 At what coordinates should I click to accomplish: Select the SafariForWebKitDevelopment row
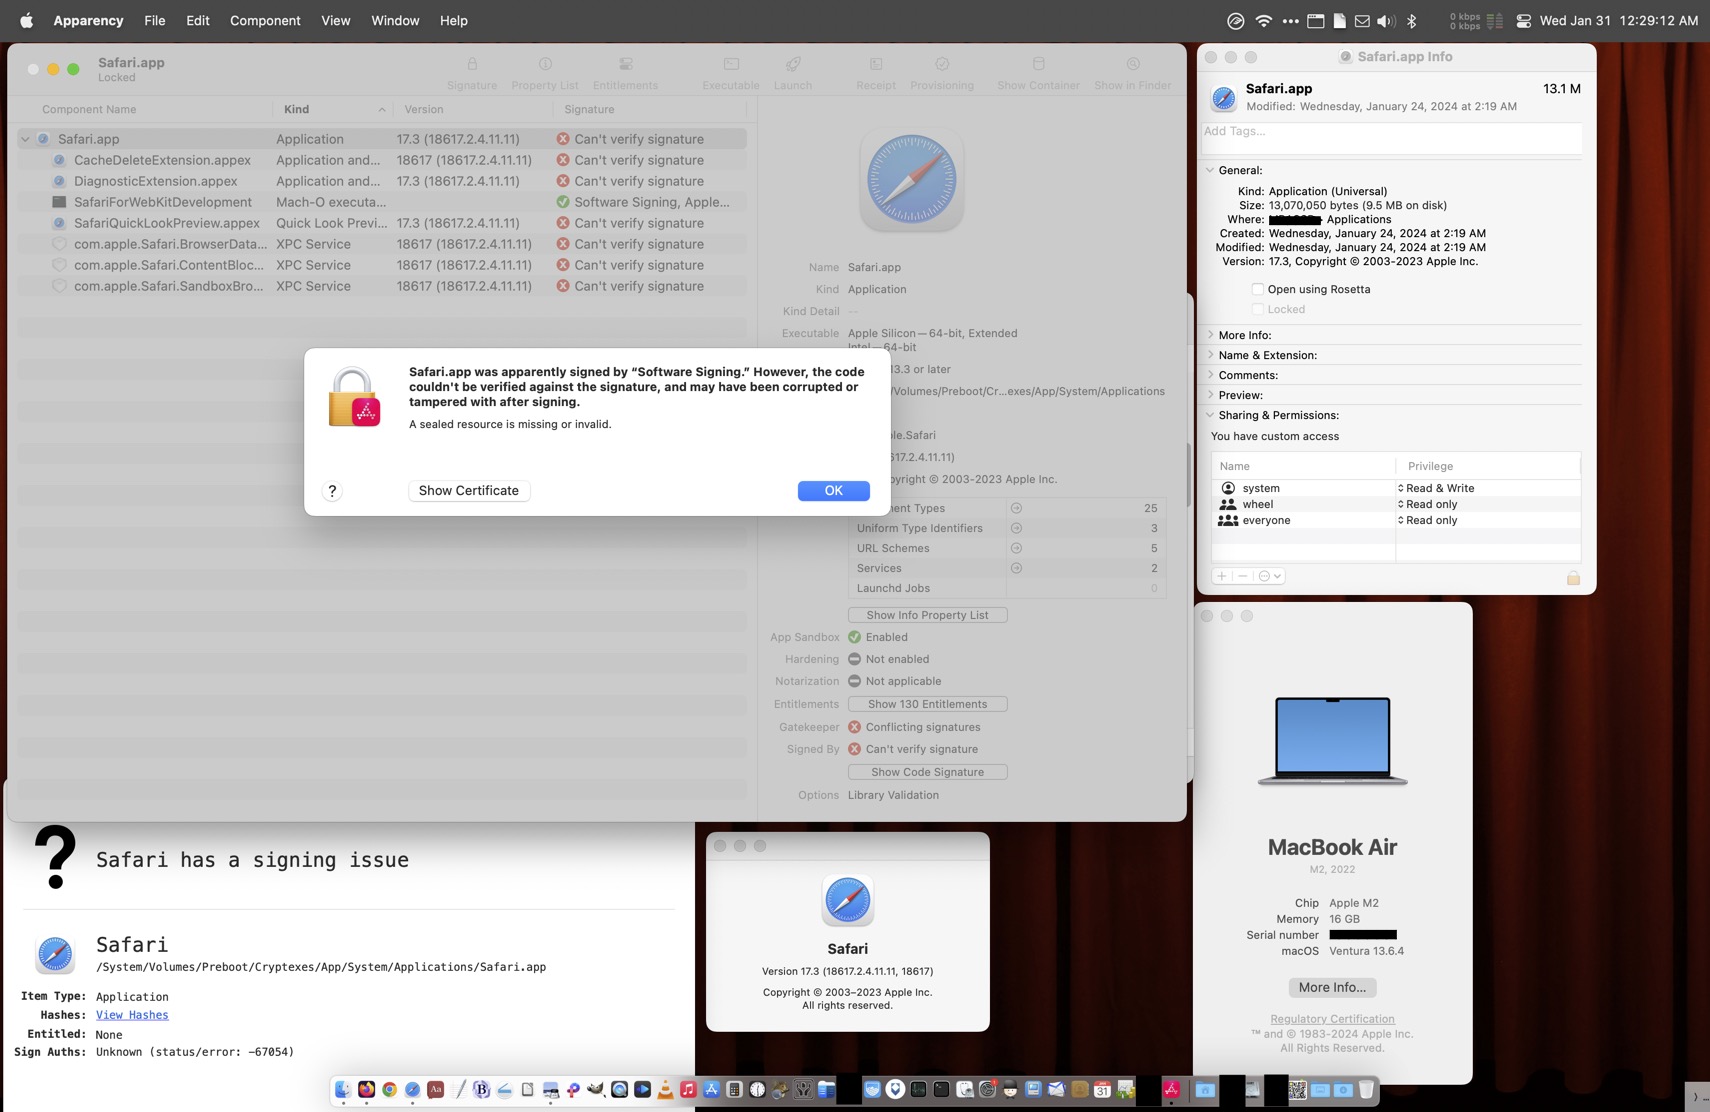382,202
